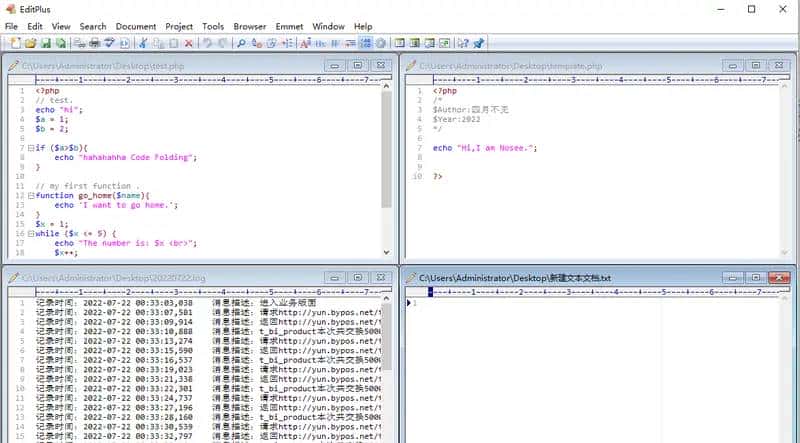Viewport: 800px width, 443px height.
Task: Click the scroll-up arrow in test.php window
Action: tap(386, 86)
